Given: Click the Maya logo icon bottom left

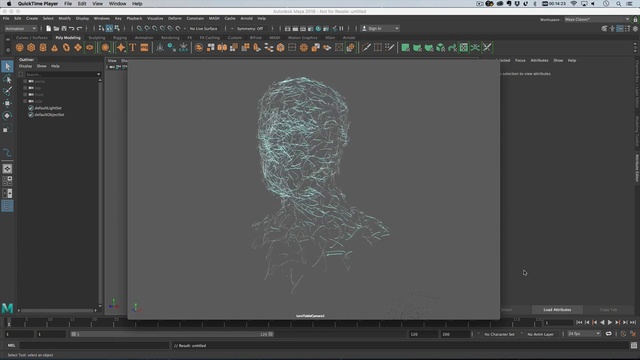Looking at the screenshot, I should (7, 309).
